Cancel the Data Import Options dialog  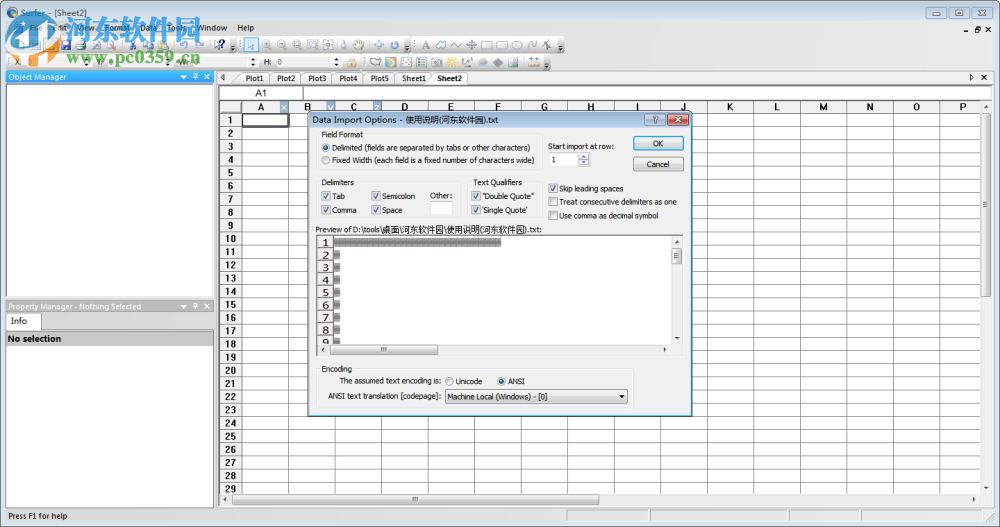coord(658,164)
